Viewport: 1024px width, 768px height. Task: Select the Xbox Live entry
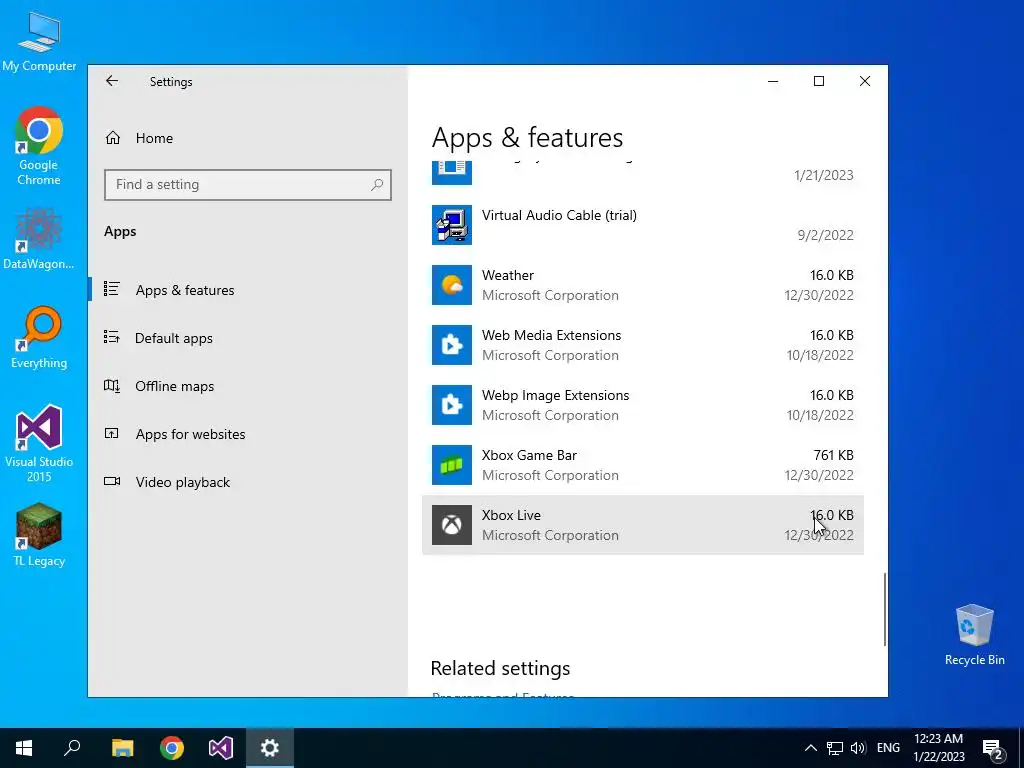(643, 525)
